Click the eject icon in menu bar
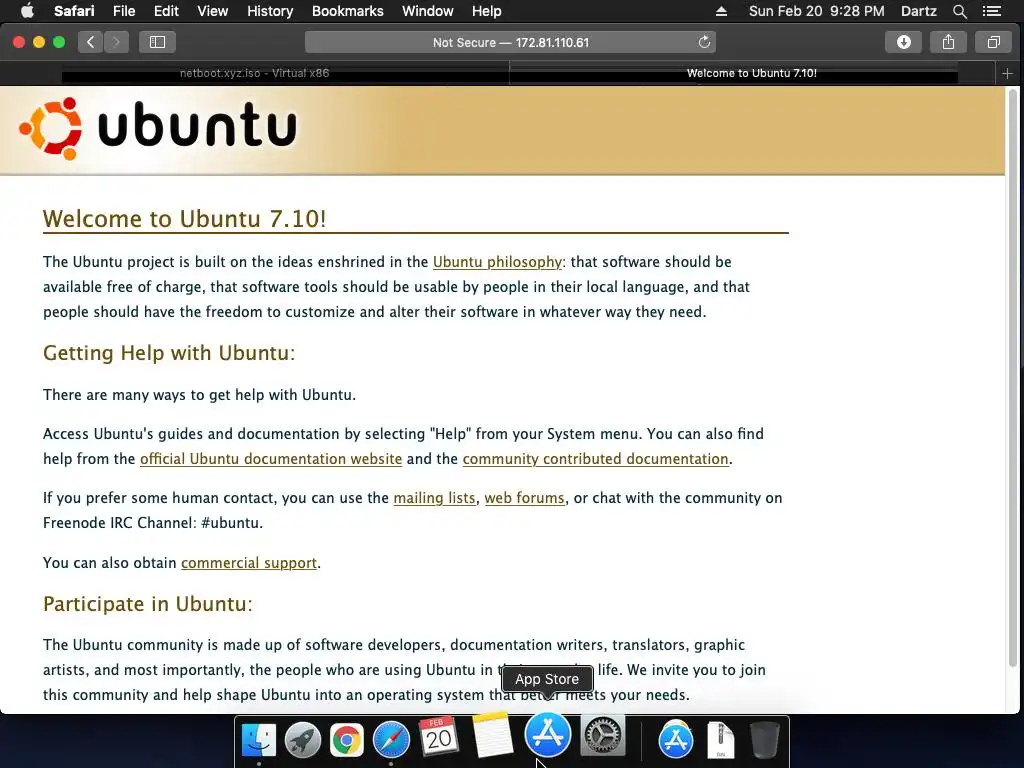This screenshot has width=1024, height=768. click(721, 11)
